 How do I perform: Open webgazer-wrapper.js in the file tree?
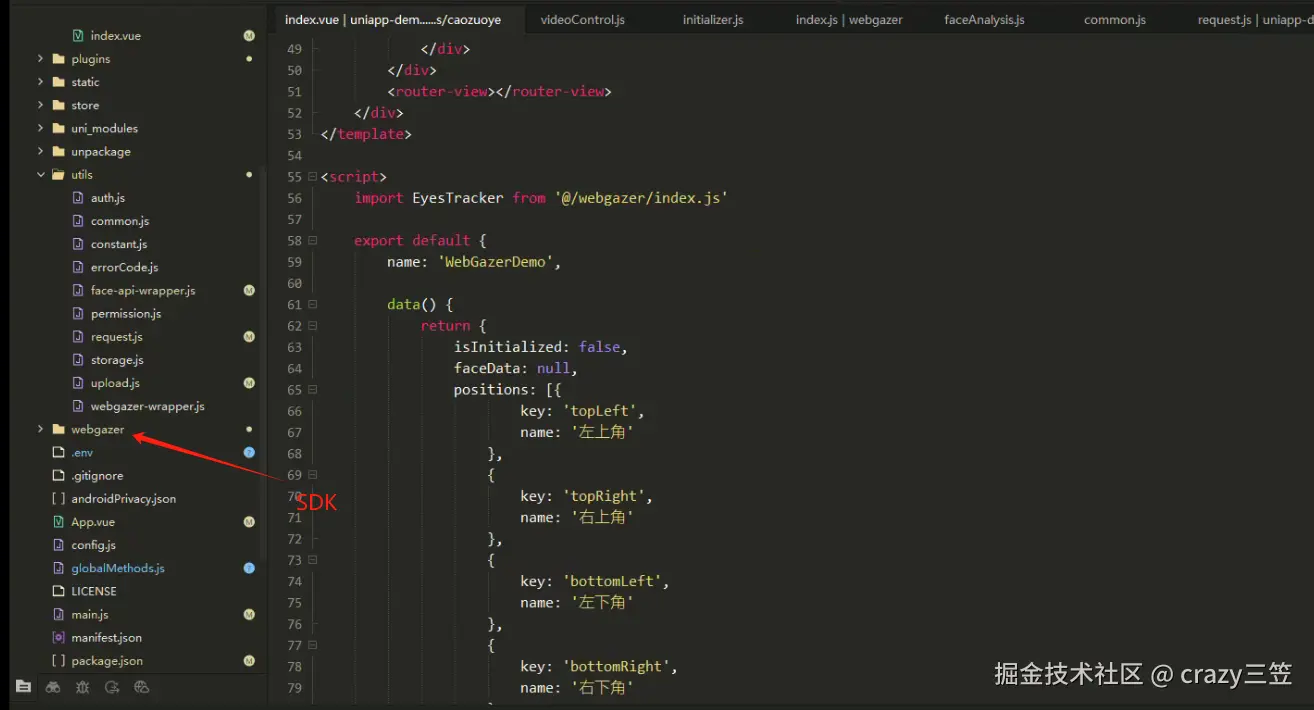tap(147, 407)
